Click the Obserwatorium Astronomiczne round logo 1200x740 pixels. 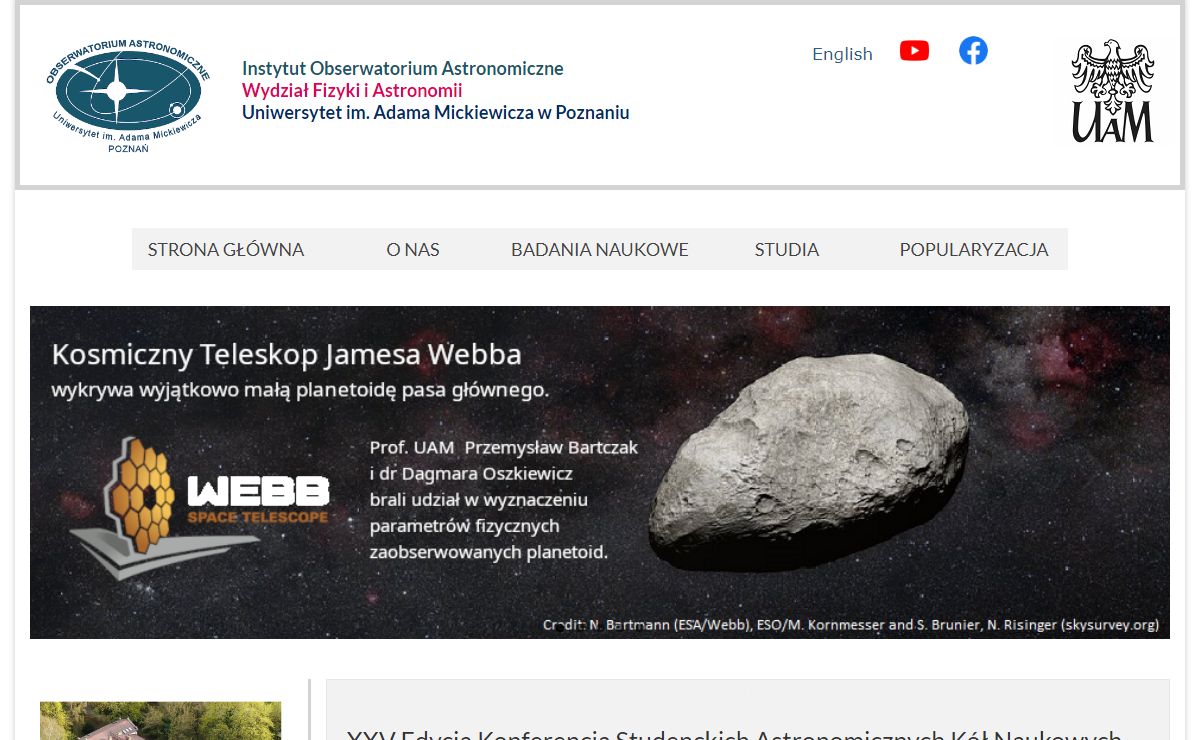[127, 96]
